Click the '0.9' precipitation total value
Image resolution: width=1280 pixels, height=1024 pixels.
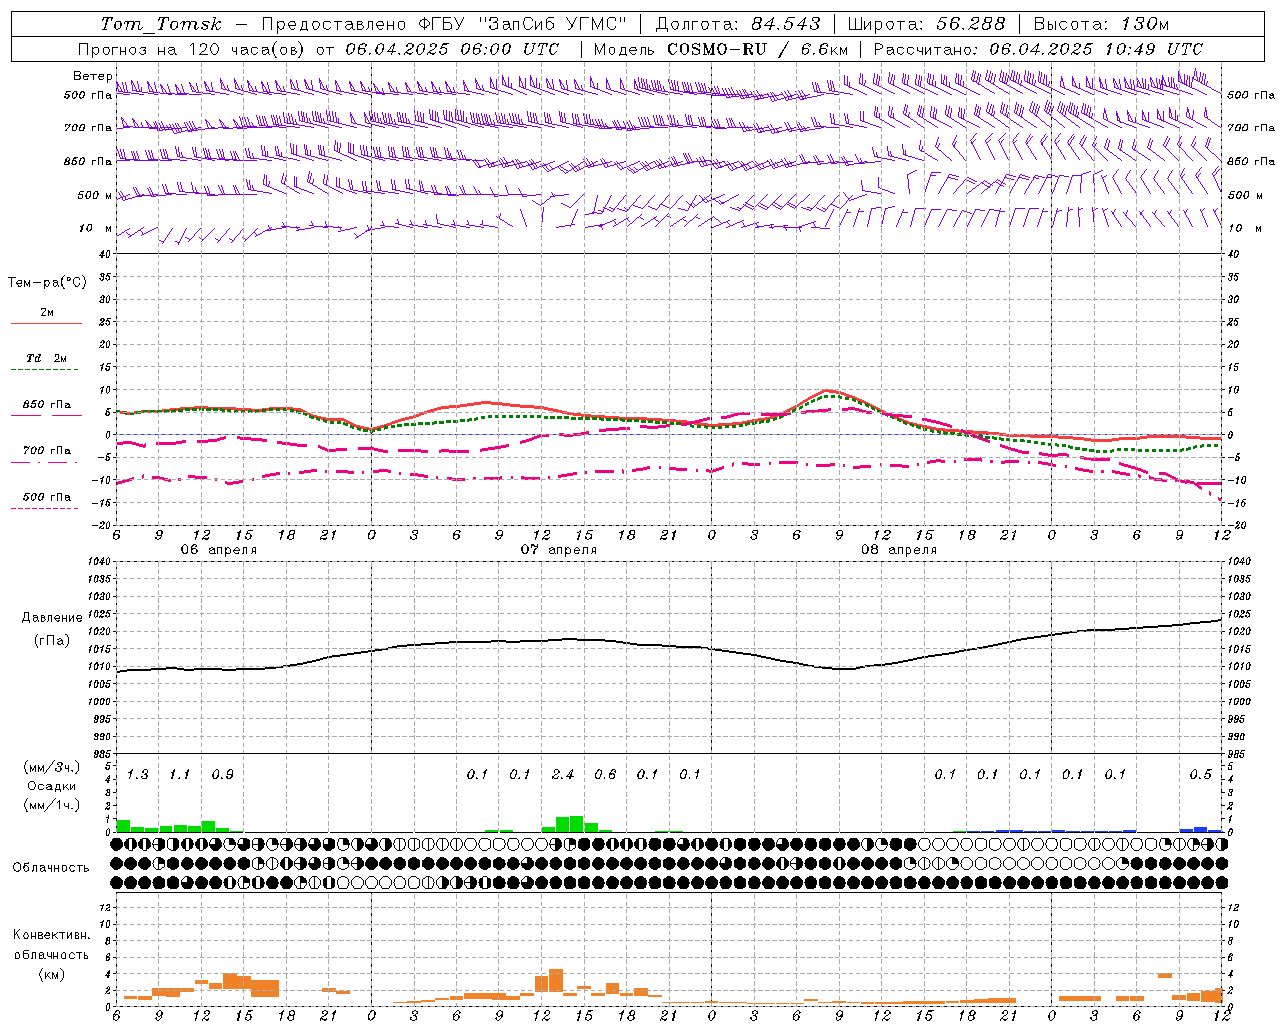(x=222, y=775)
